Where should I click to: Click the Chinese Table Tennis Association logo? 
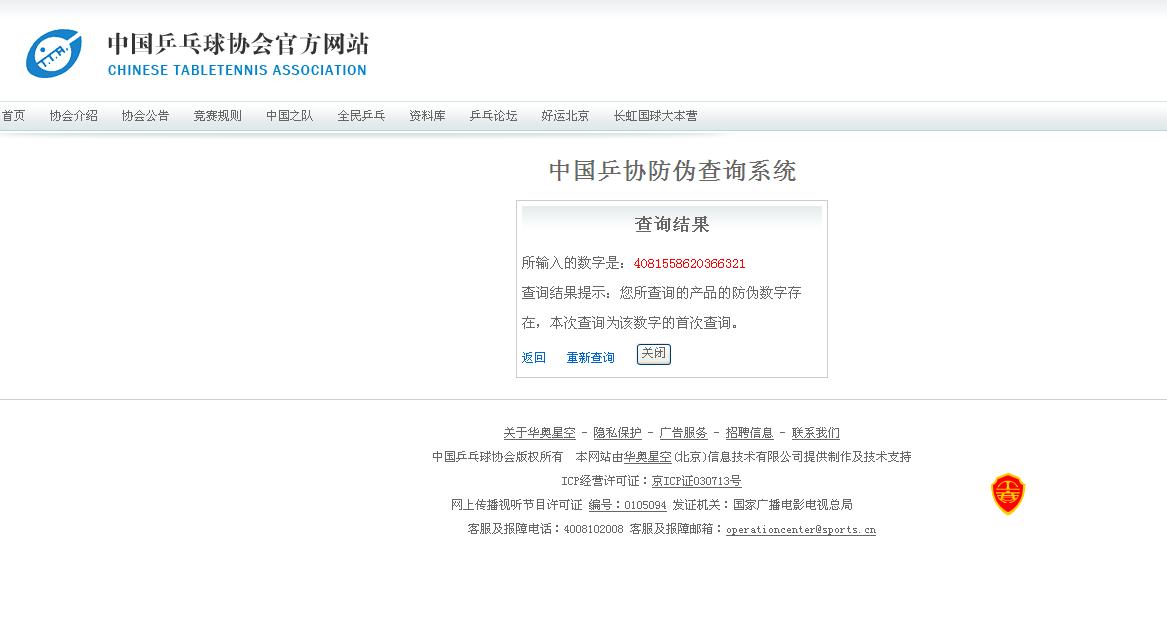pos(55,54)
